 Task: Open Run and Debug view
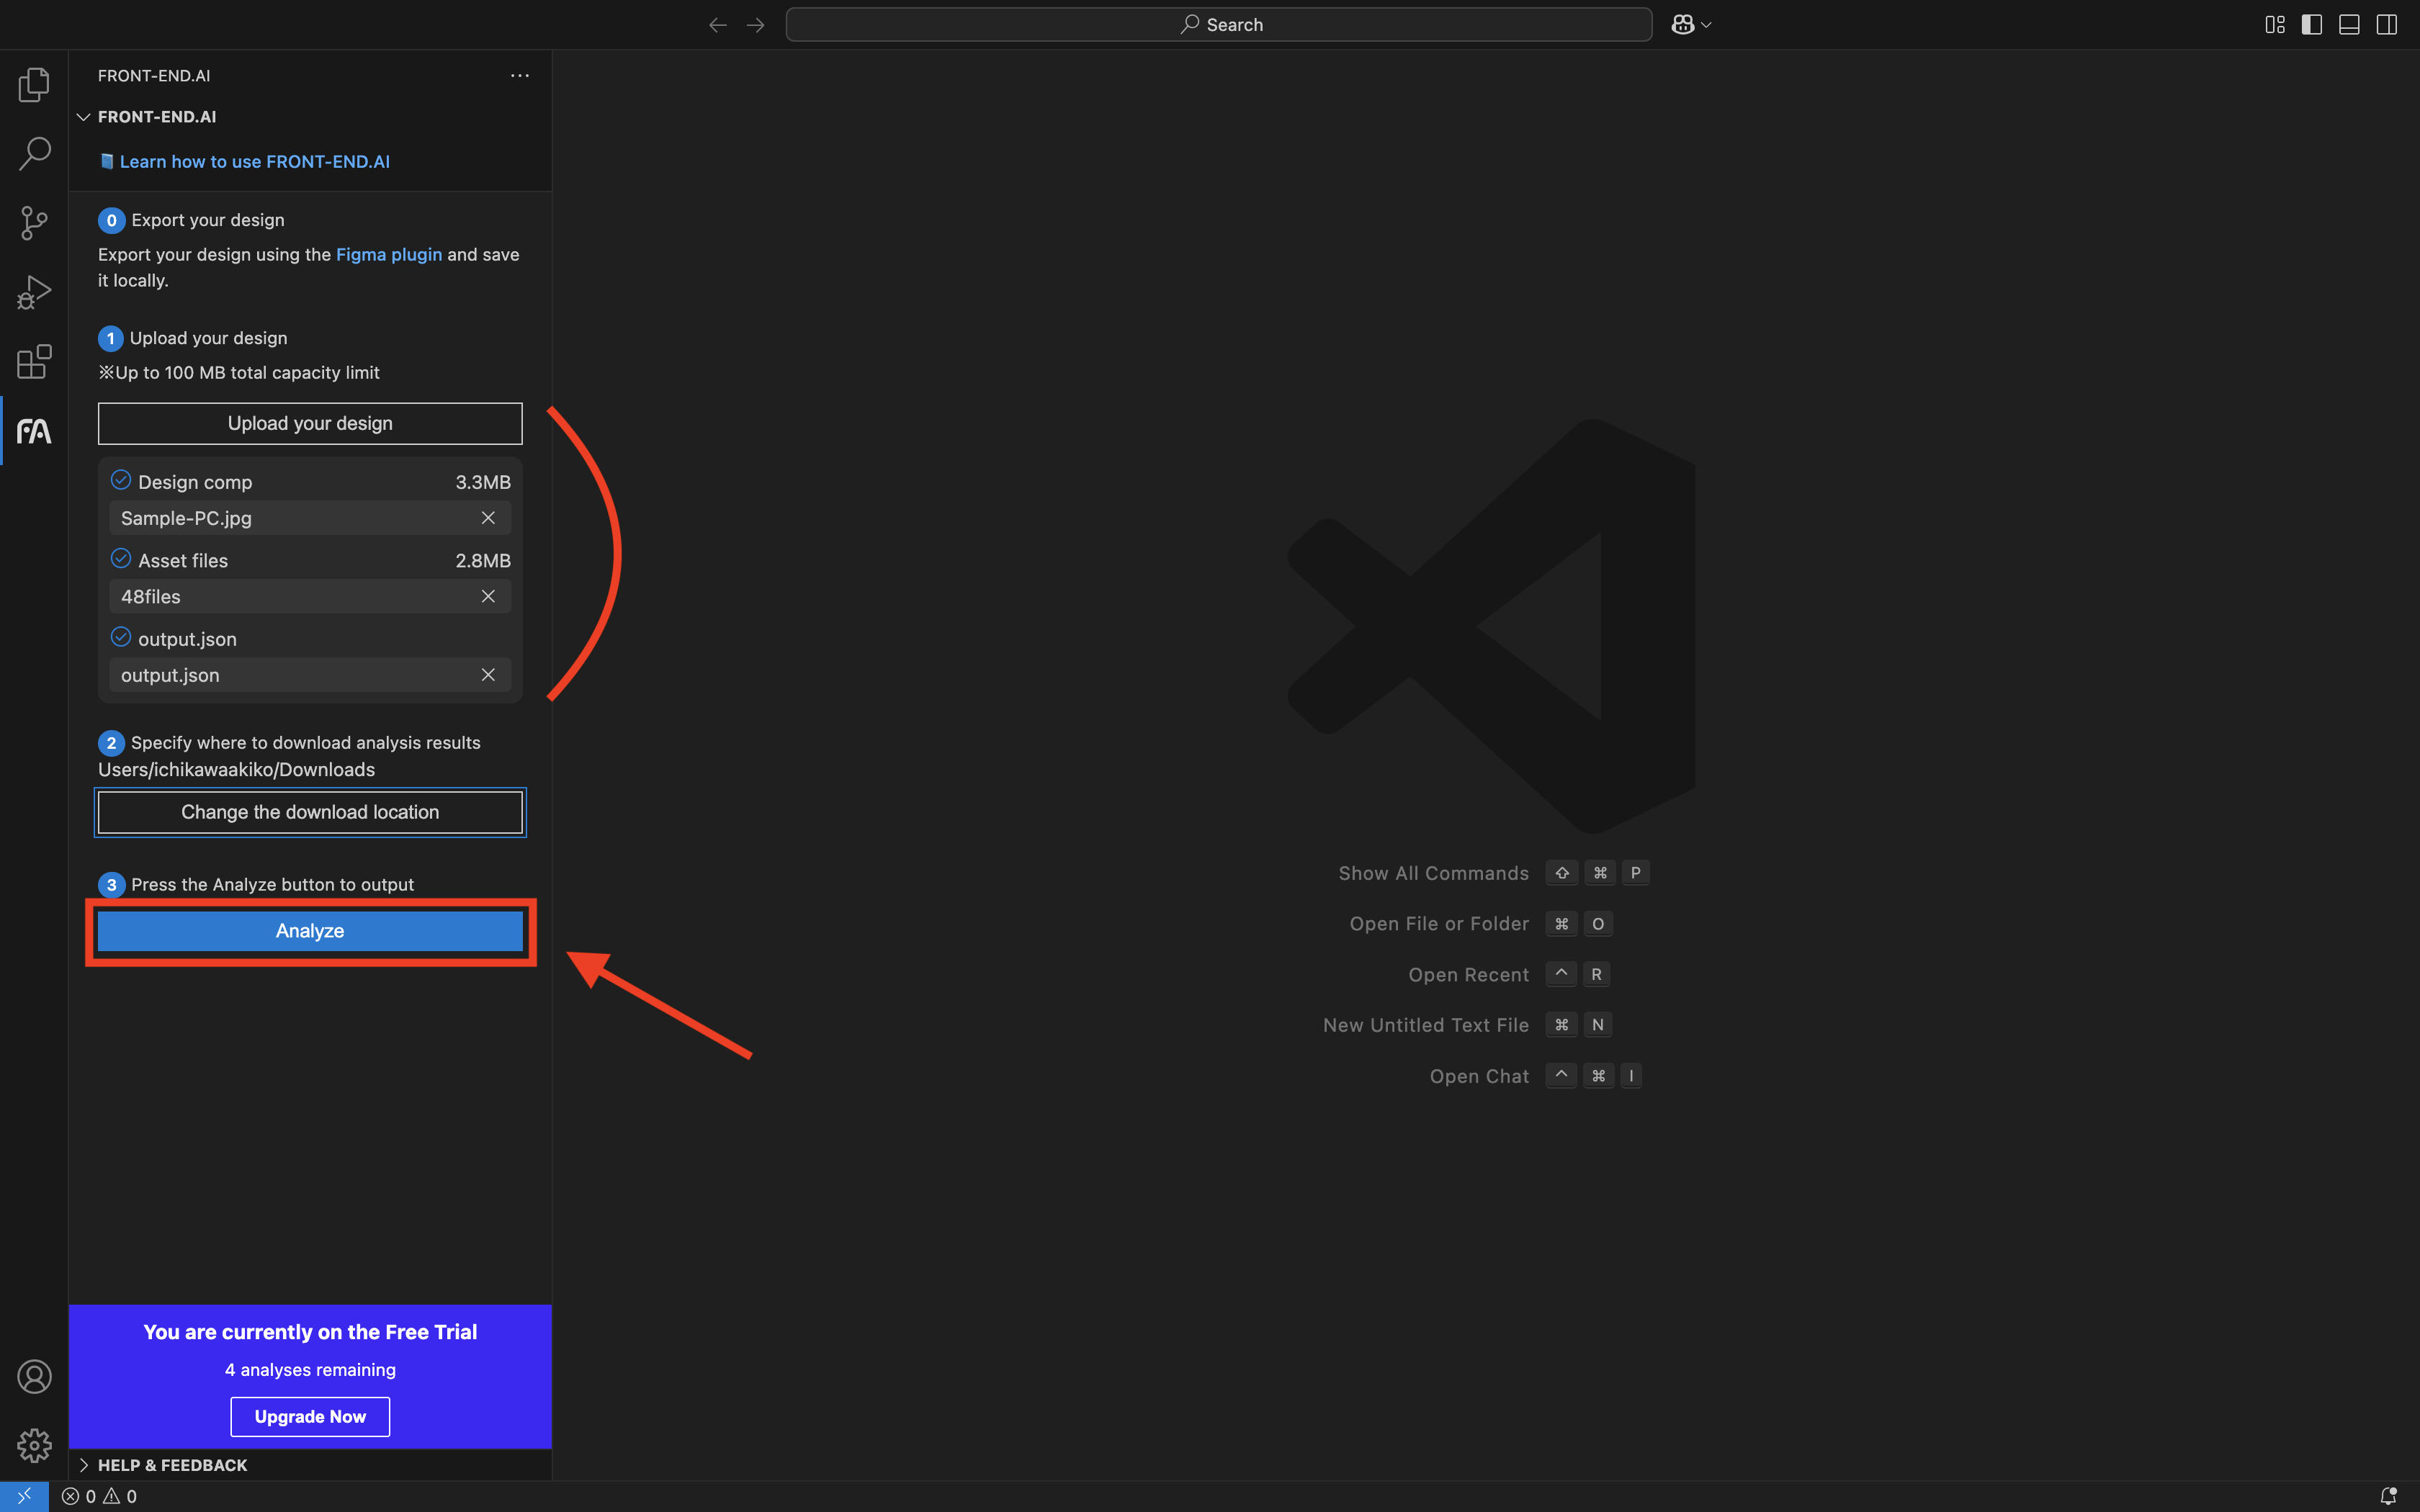[34, 292]
